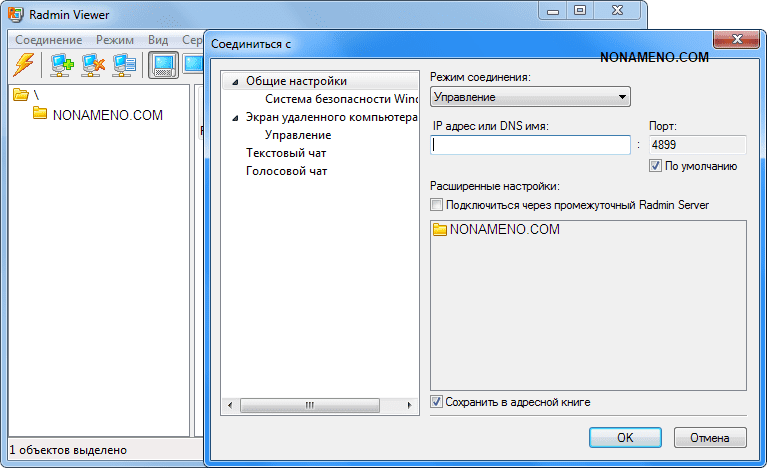Image resolution: width=767 pixels, height=468 pixels.
Task: Click the "Отмена" button
Action: pyautogui.click(x=710, y=437)
